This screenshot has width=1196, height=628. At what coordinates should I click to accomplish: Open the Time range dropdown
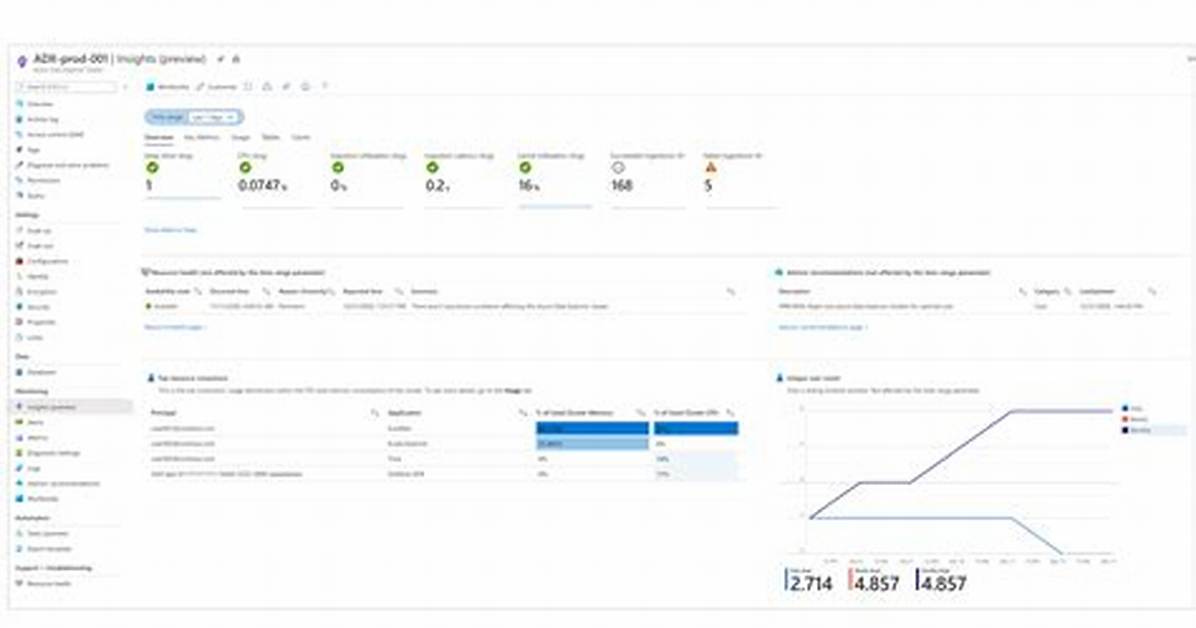pos(195,117)
